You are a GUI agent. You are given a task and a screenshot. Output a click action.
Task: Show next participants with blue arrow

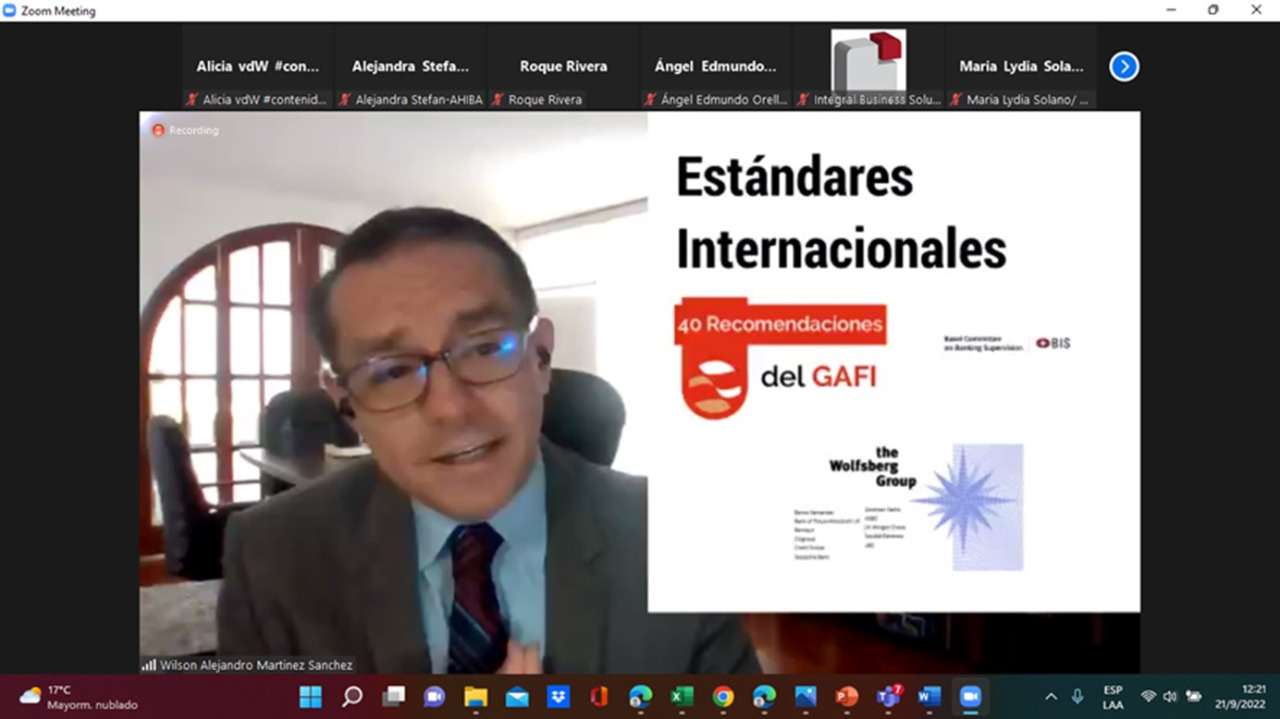pyautogui.click(x=1124, y=67)
